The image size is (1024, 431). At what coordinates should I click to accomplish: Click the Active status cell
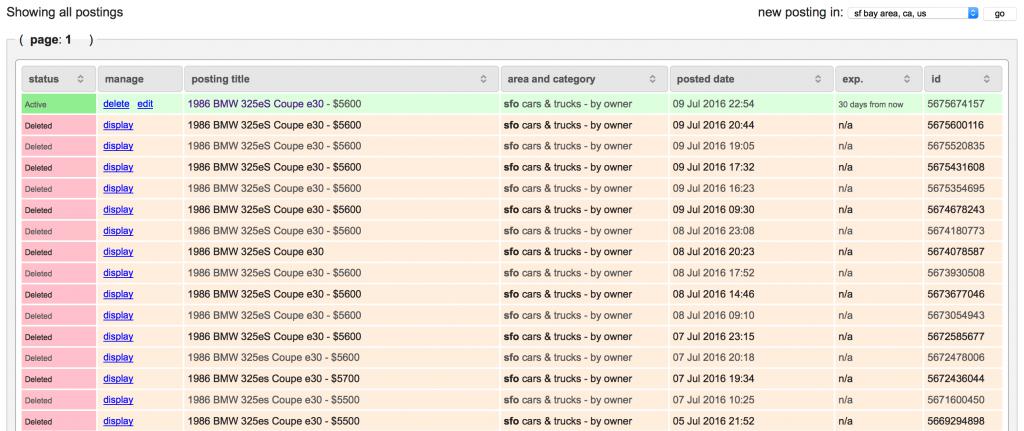[x=58, y=104]
